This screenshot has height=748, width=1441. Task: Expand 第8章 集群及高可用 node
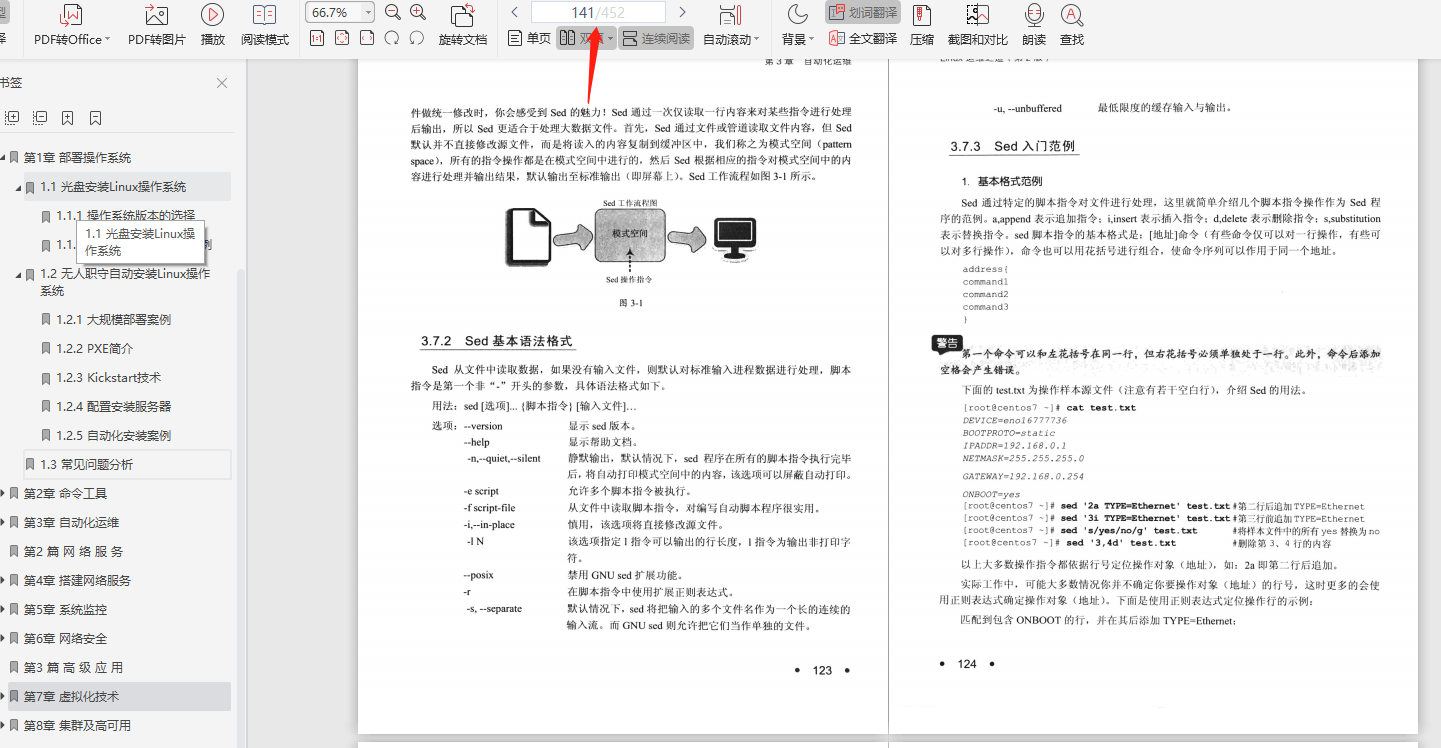point(3,726)
